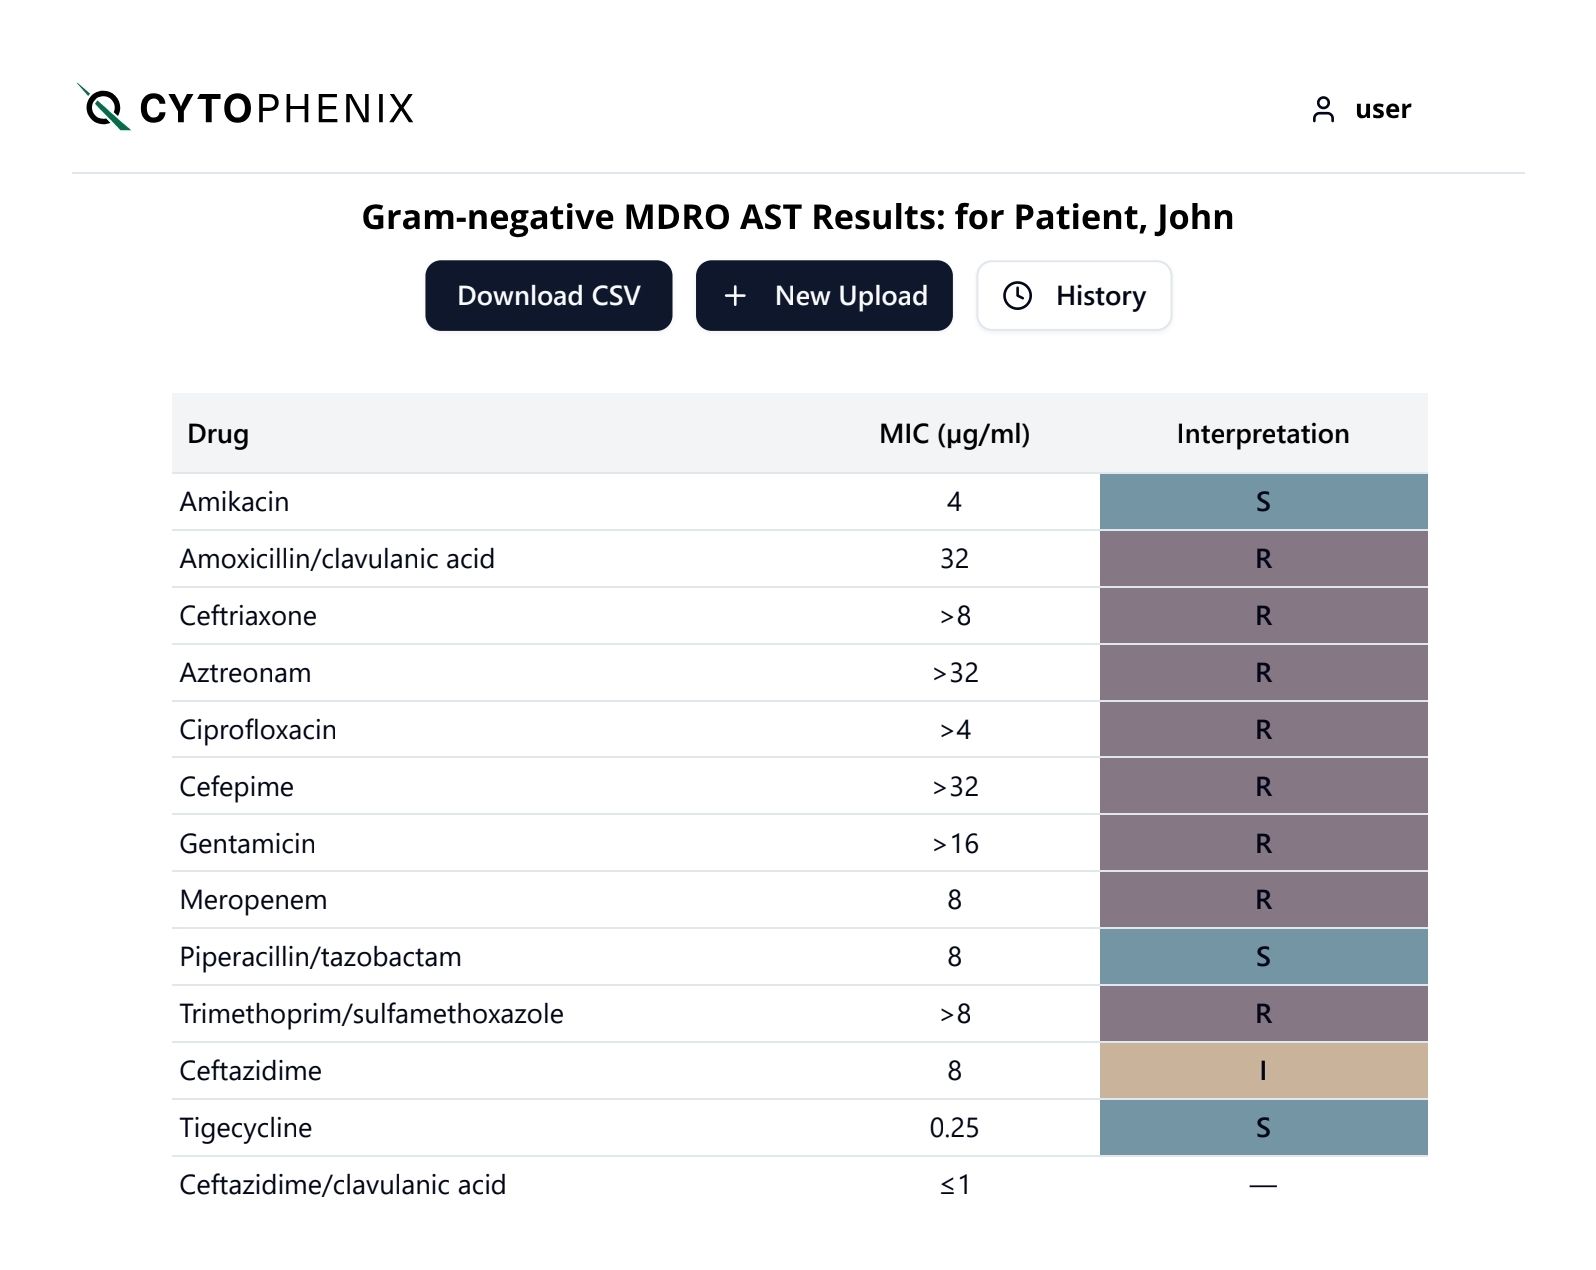Click the R badge for Meropenem

pyautogui.click(x=1263, y=899)
